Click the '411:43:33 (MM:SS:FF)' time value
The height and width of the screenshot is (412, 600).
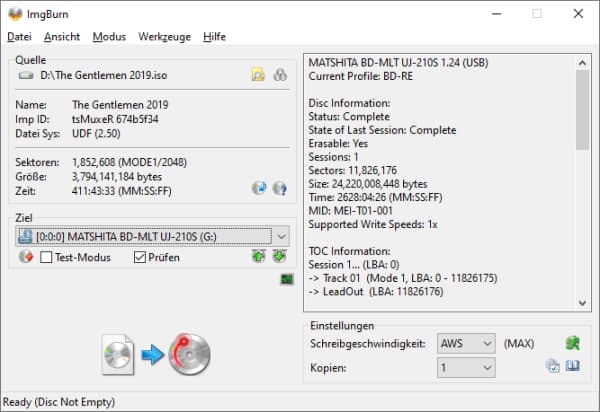coord(122,191)
